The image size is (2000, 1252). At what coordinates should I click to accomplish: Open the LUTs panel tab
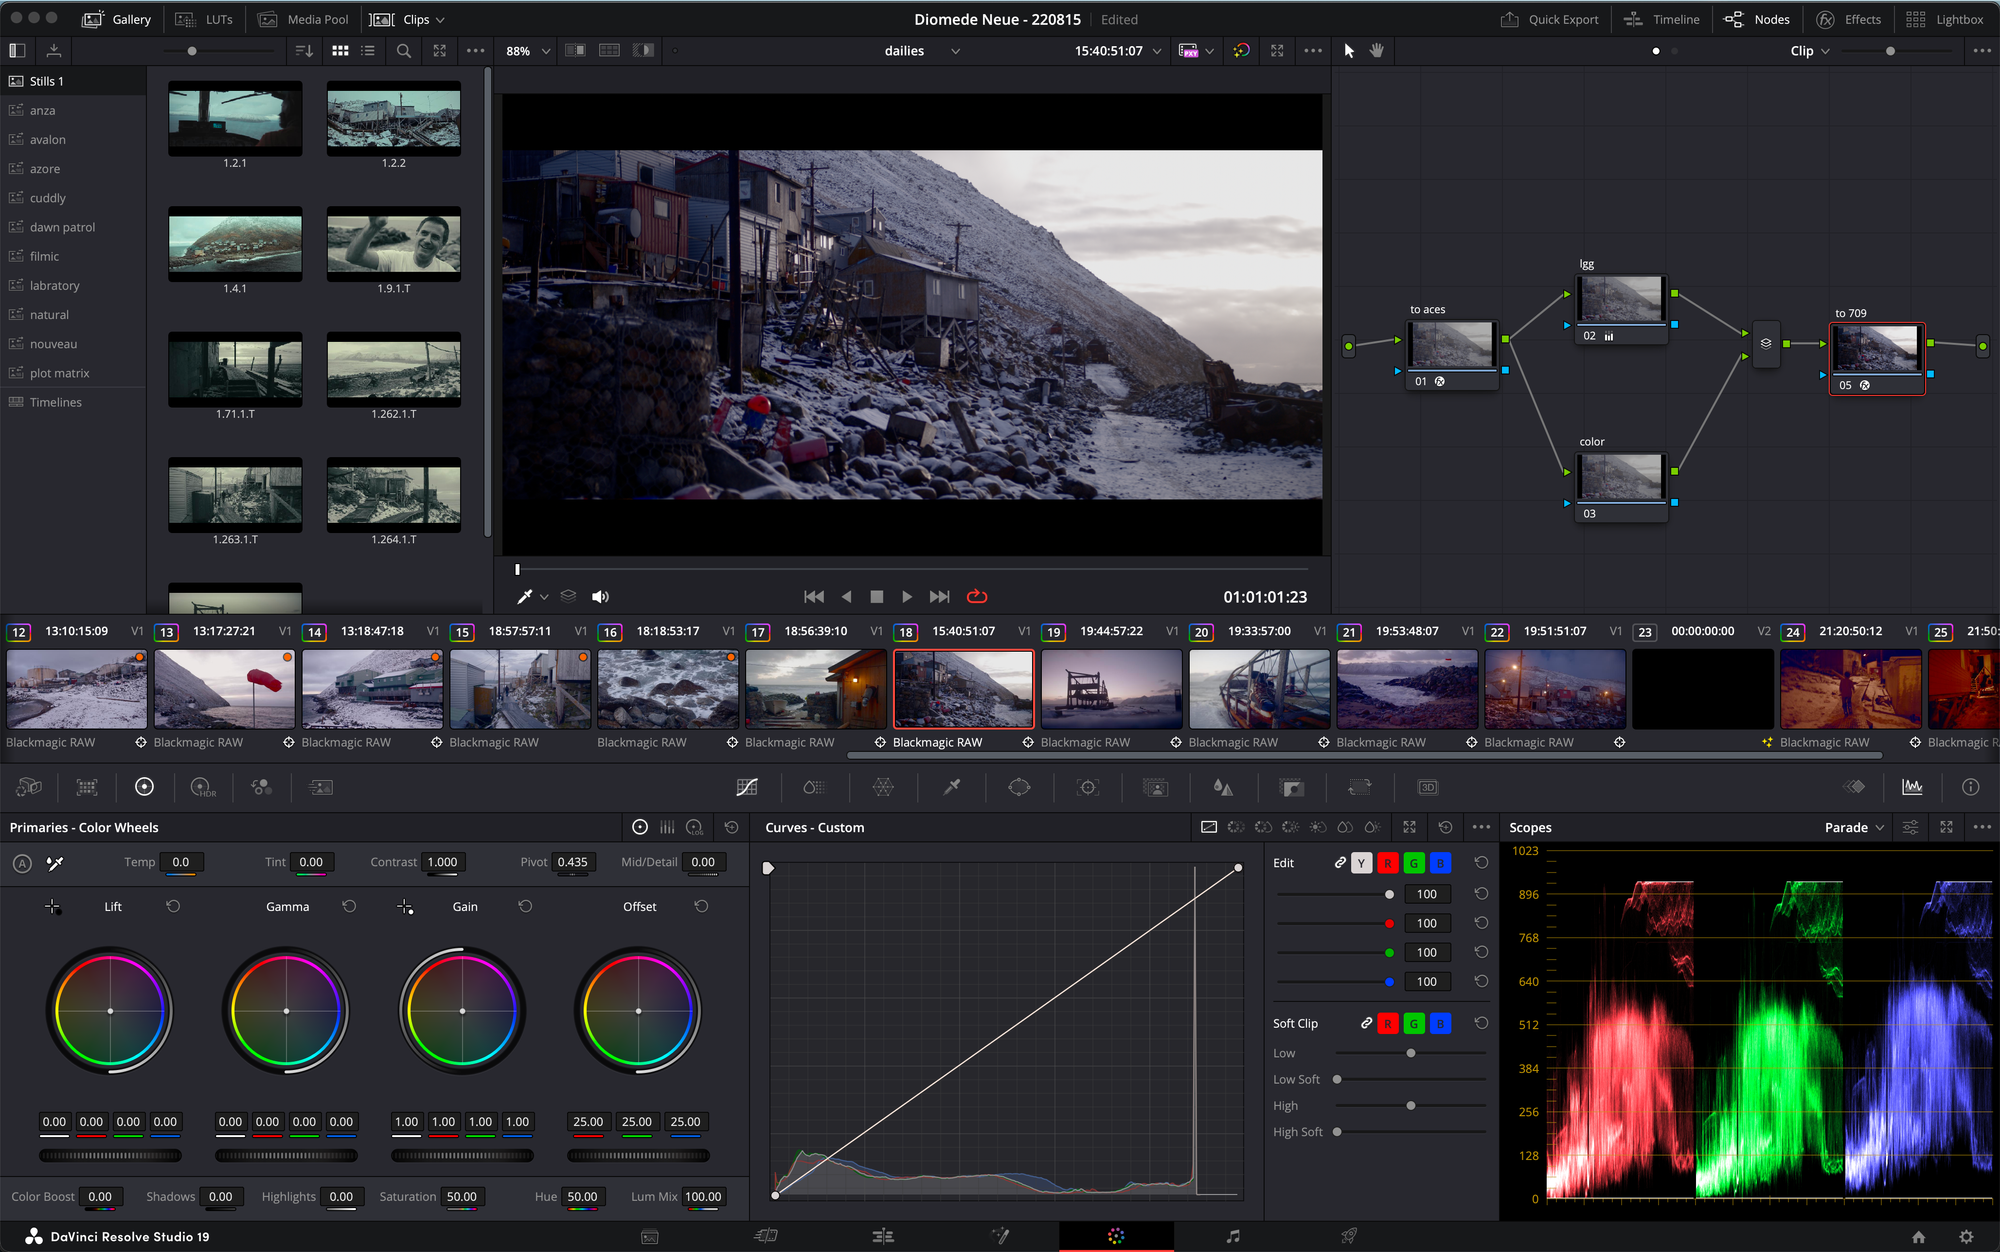204,19
